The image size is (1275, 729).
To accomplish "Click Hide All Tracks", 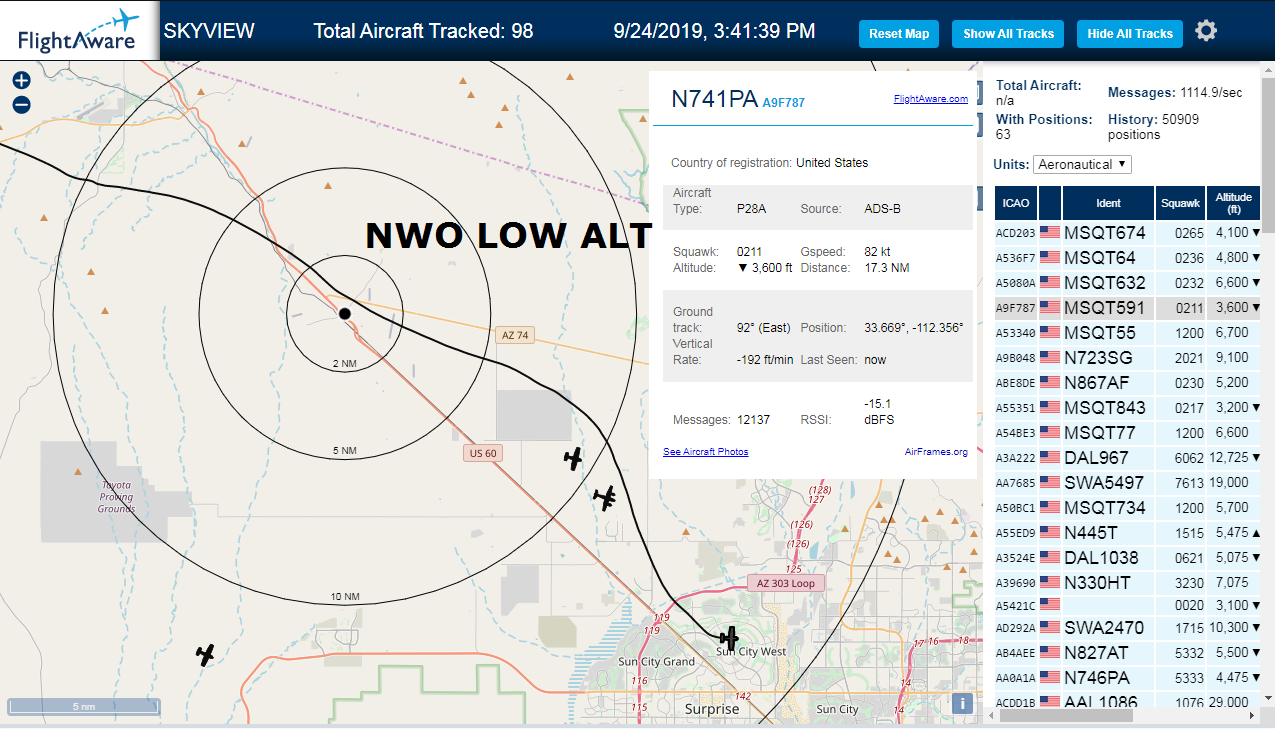I will click(x=1130, y=34).
